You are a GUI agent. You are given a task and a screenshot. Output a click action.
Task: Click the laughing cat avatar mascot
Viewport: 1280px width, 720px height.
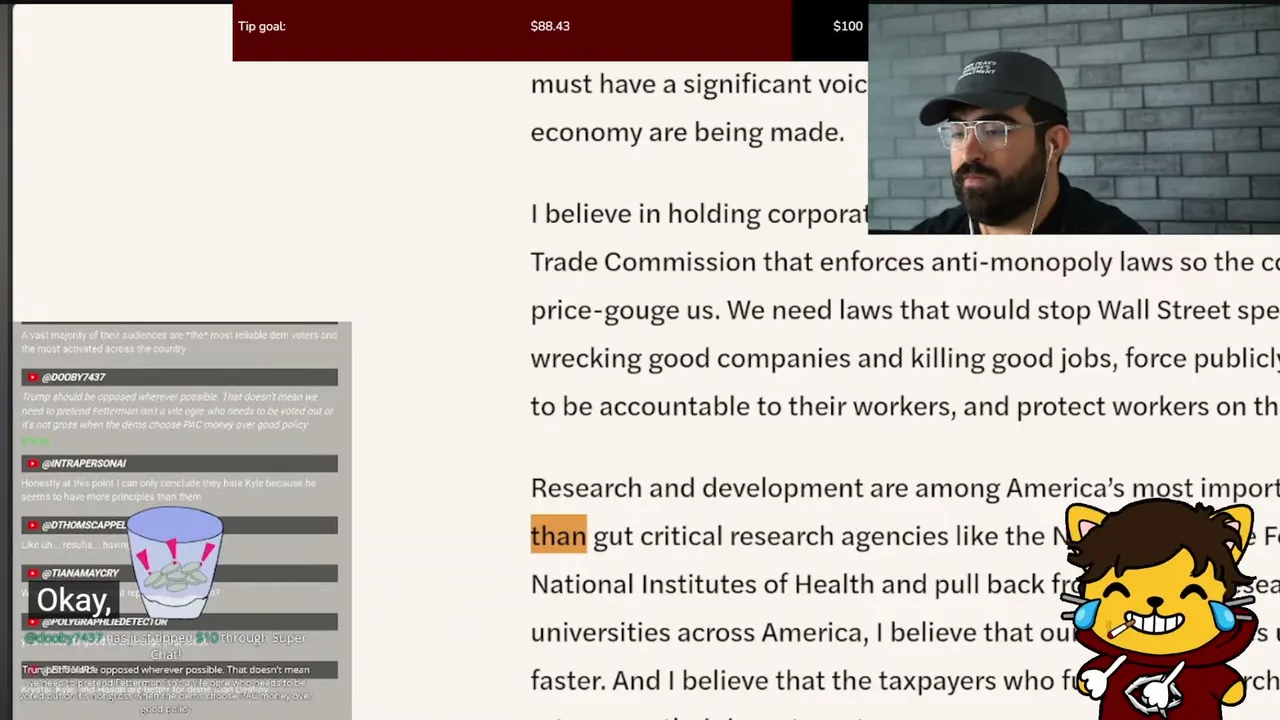[x=1158, y=610]
